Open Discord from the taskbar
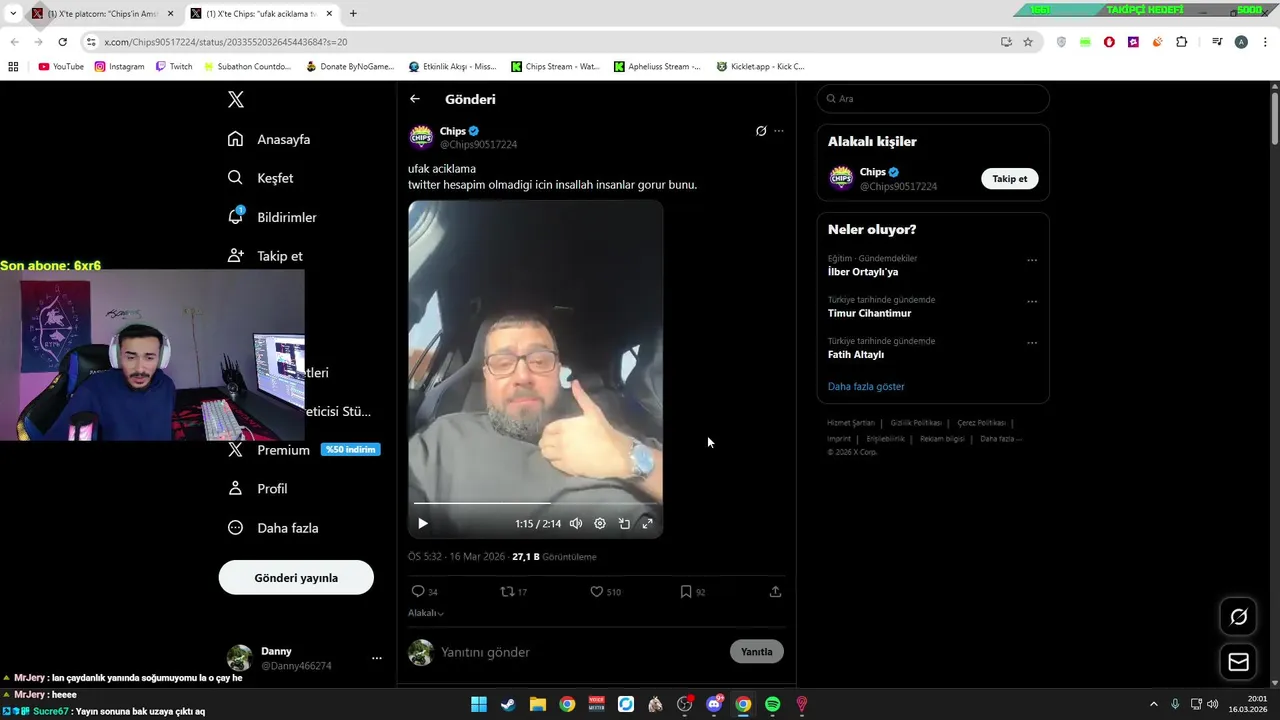 pyautogui.click(x=714, y=704)
